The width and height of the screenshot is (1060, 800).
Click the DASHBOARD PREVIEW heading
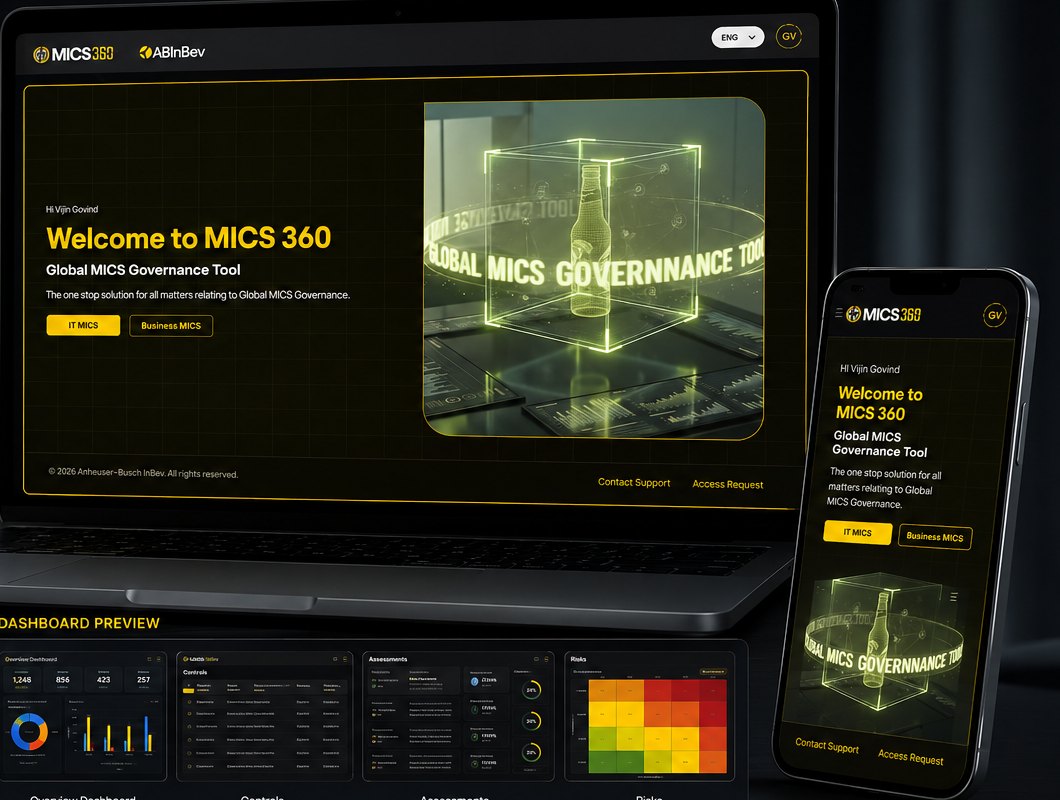(x=80, y=623)
